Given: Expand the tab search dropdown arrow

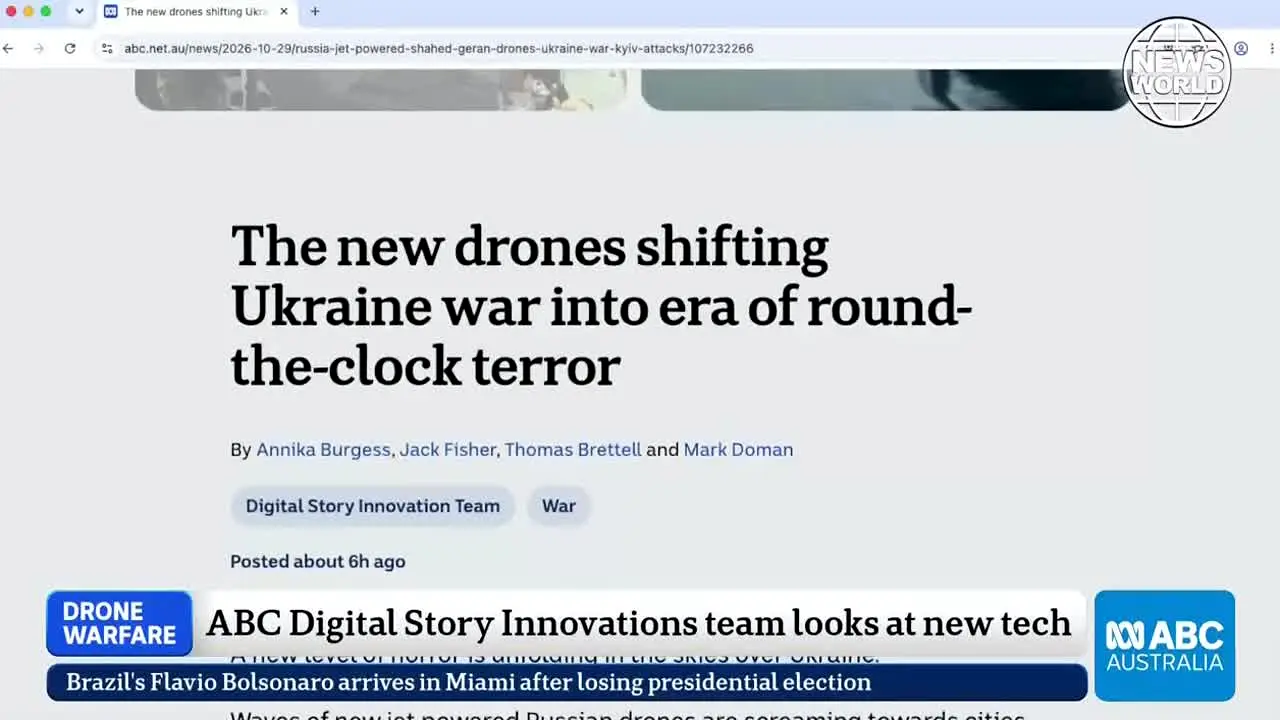Looking at the screenshot, I should click(79, 12).
